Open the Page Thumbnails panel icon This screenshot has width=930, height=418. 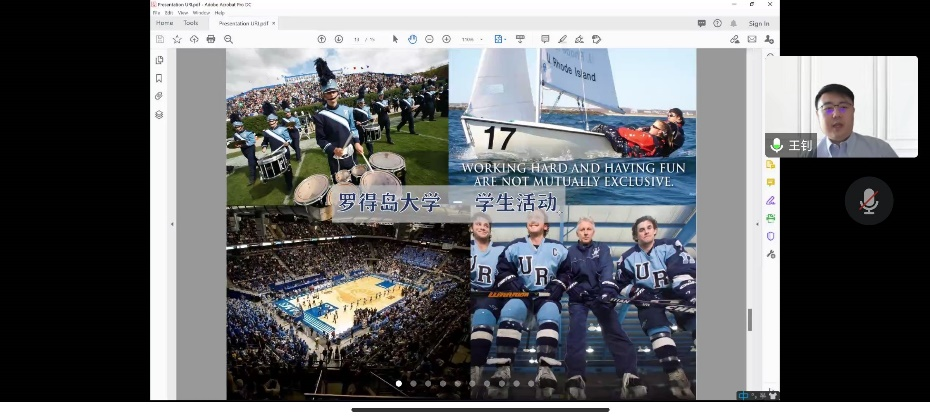point(159,60)
